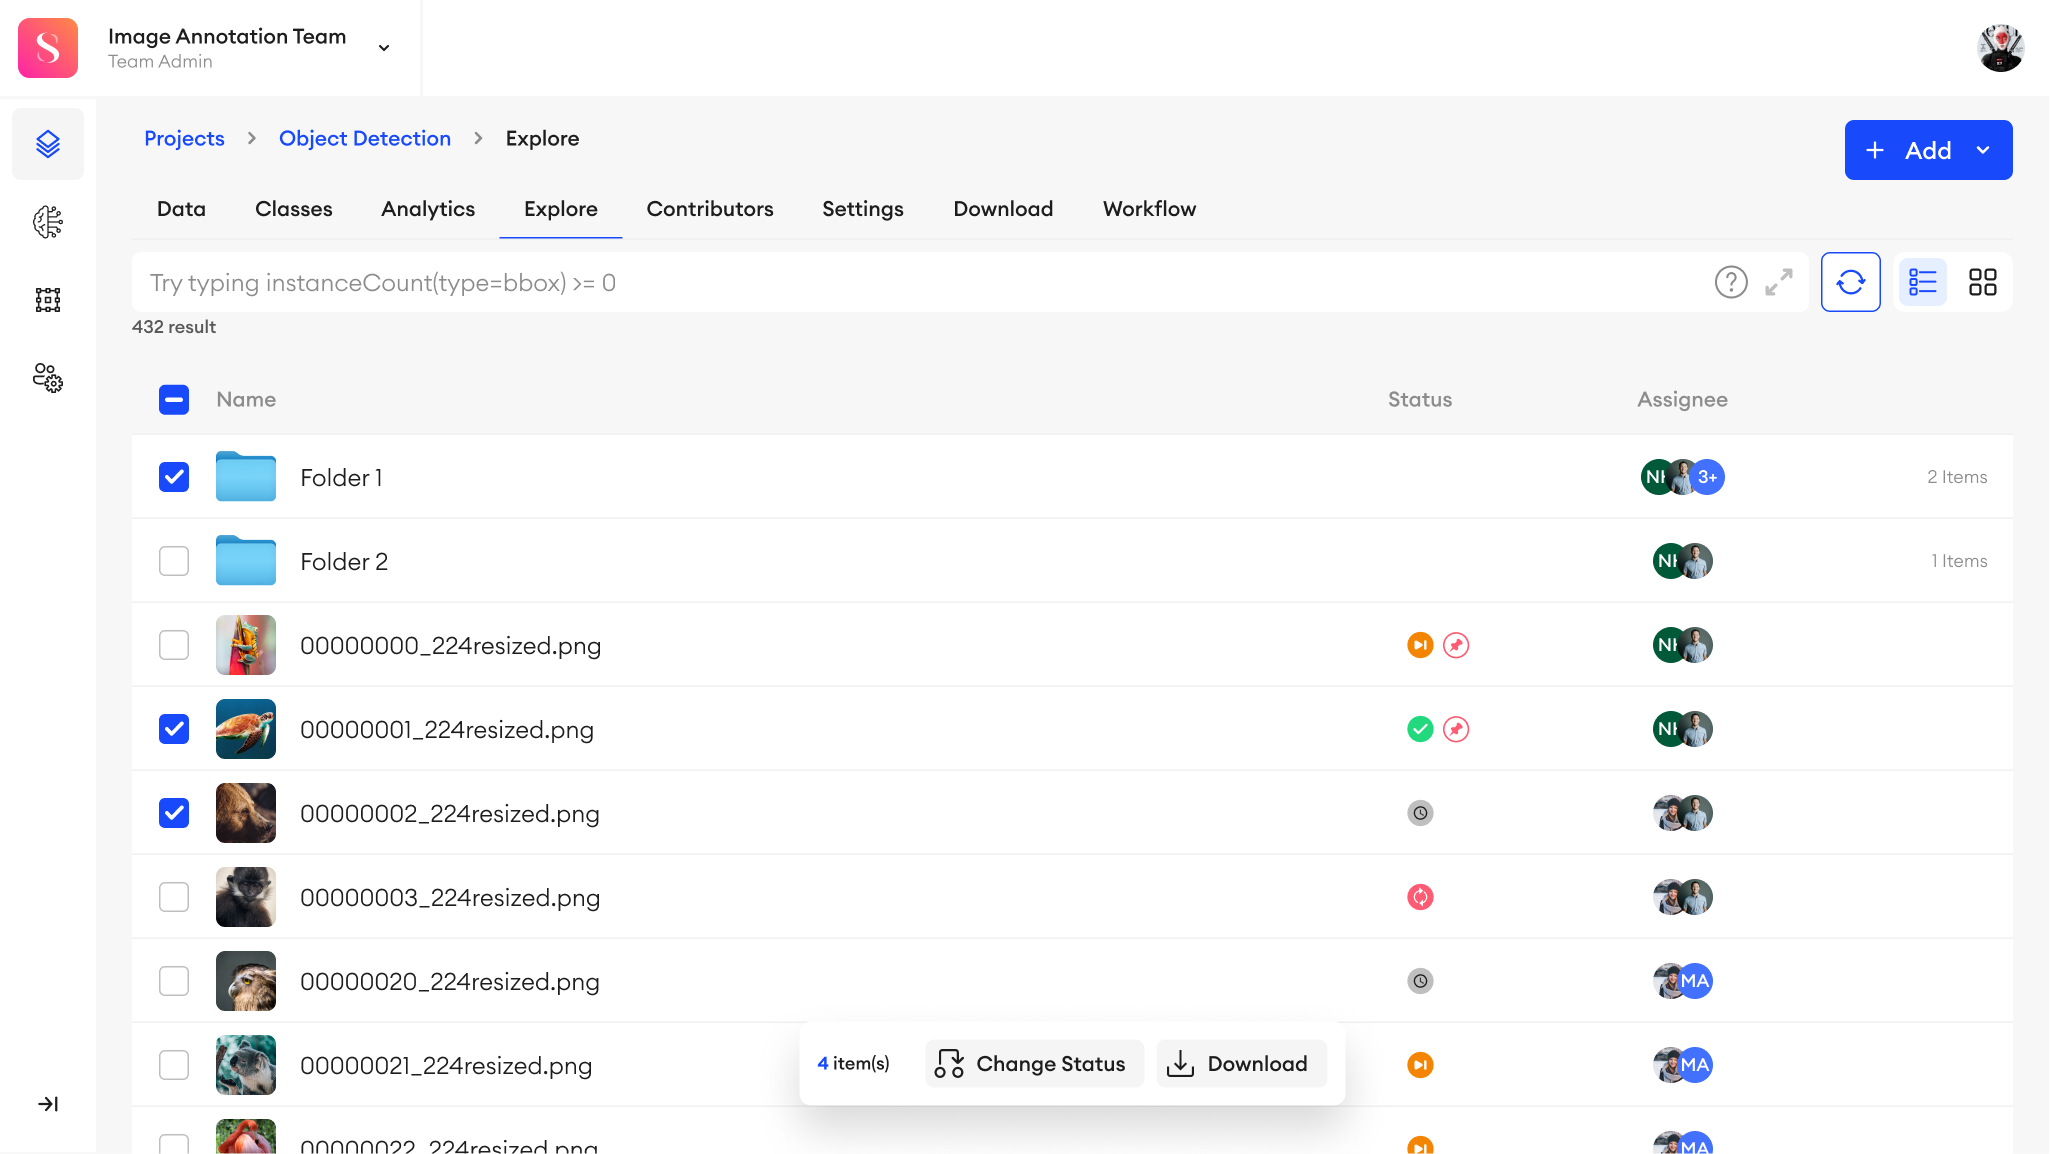
Task: Expand the query editor with arrows icon
Action: (x=1779, y=283)
